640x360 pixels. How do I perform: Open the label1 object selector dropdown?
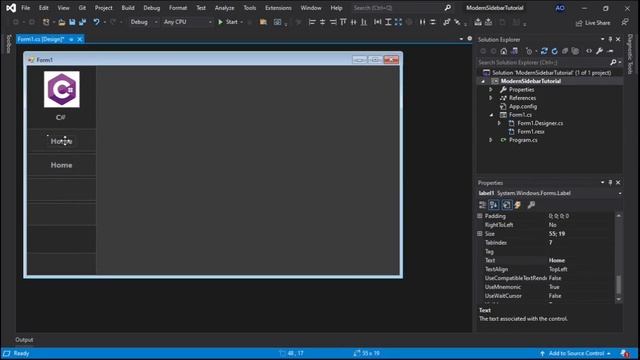620,193
